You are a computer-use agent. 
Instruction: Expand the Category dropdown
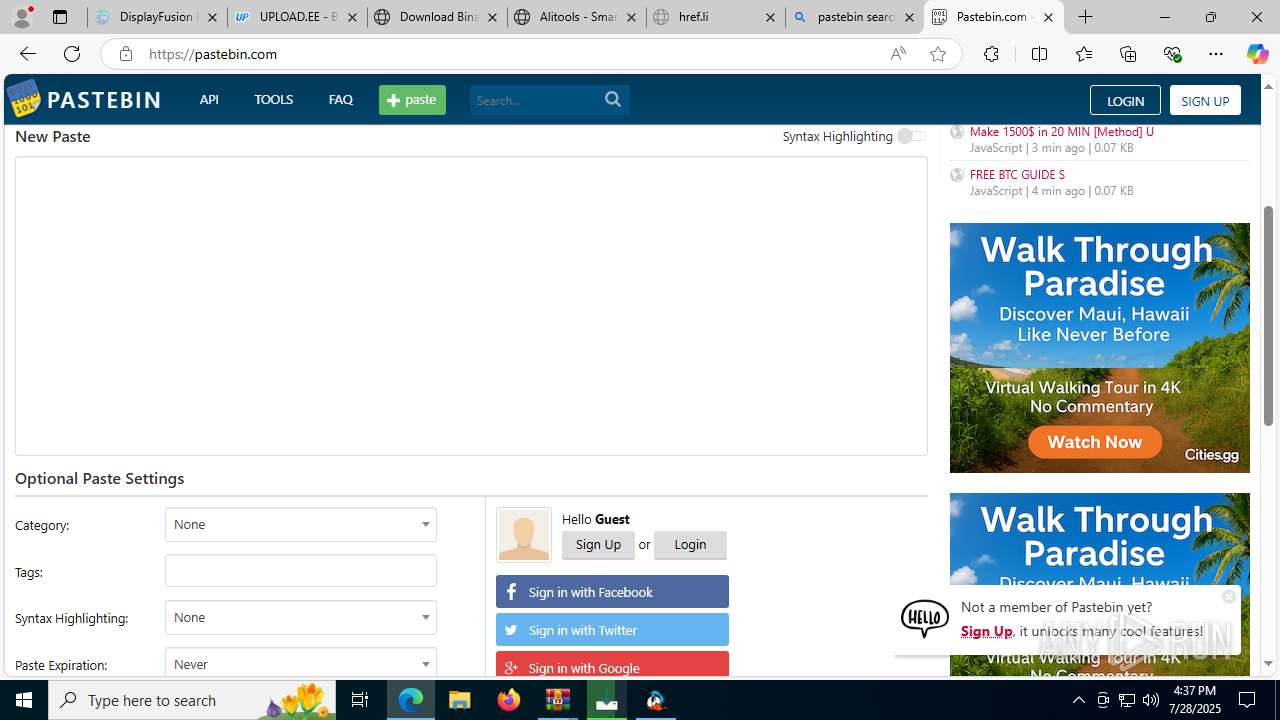[301, 524]
